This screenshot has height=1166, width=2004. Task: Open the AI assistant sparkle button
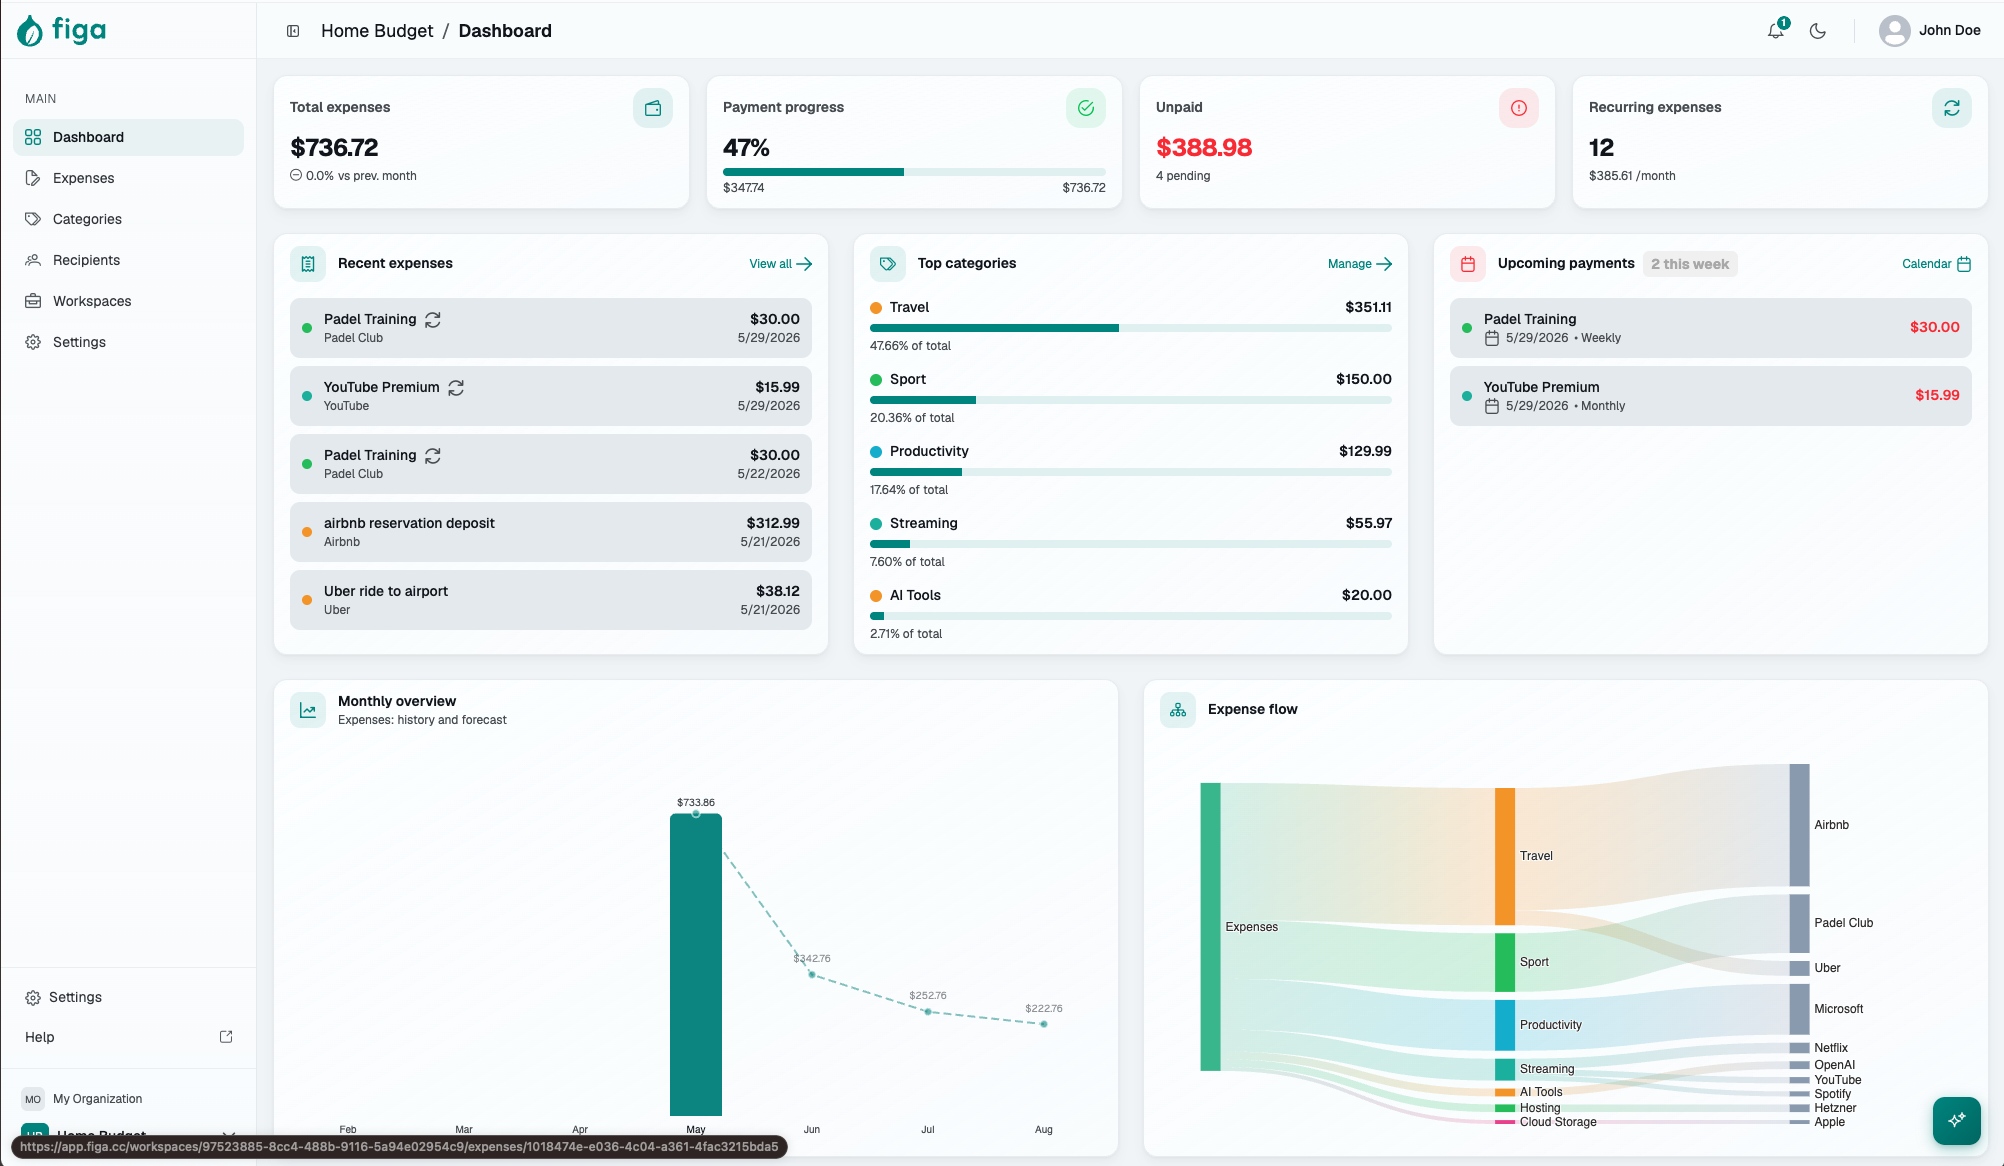[1957, 1120]
